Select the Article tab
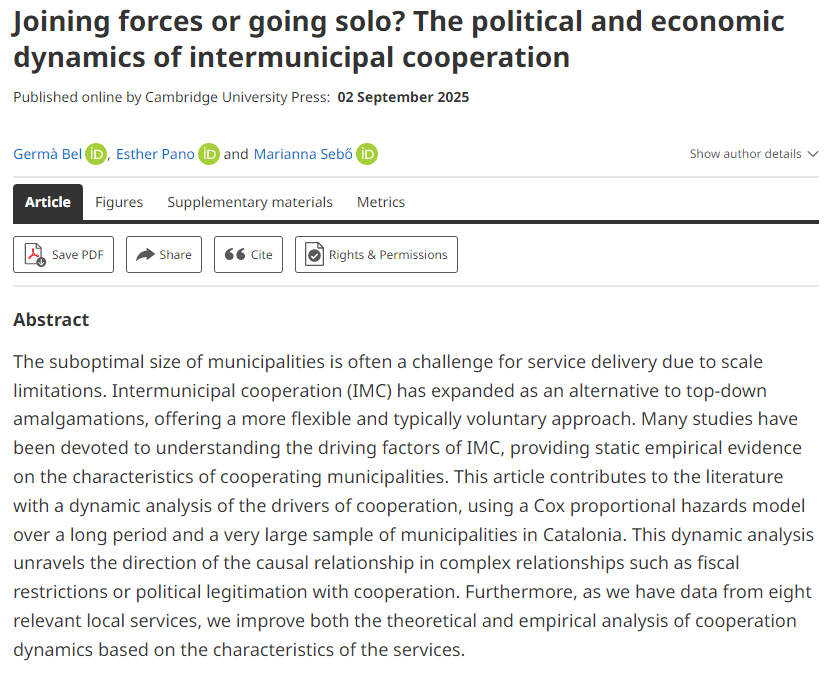 [x=48, y=202]
